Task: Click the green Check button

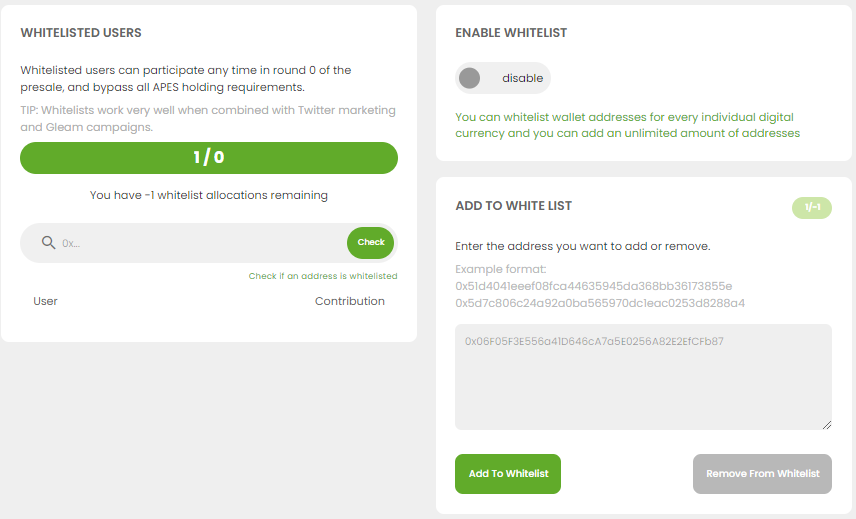Action: coord(371,242)
